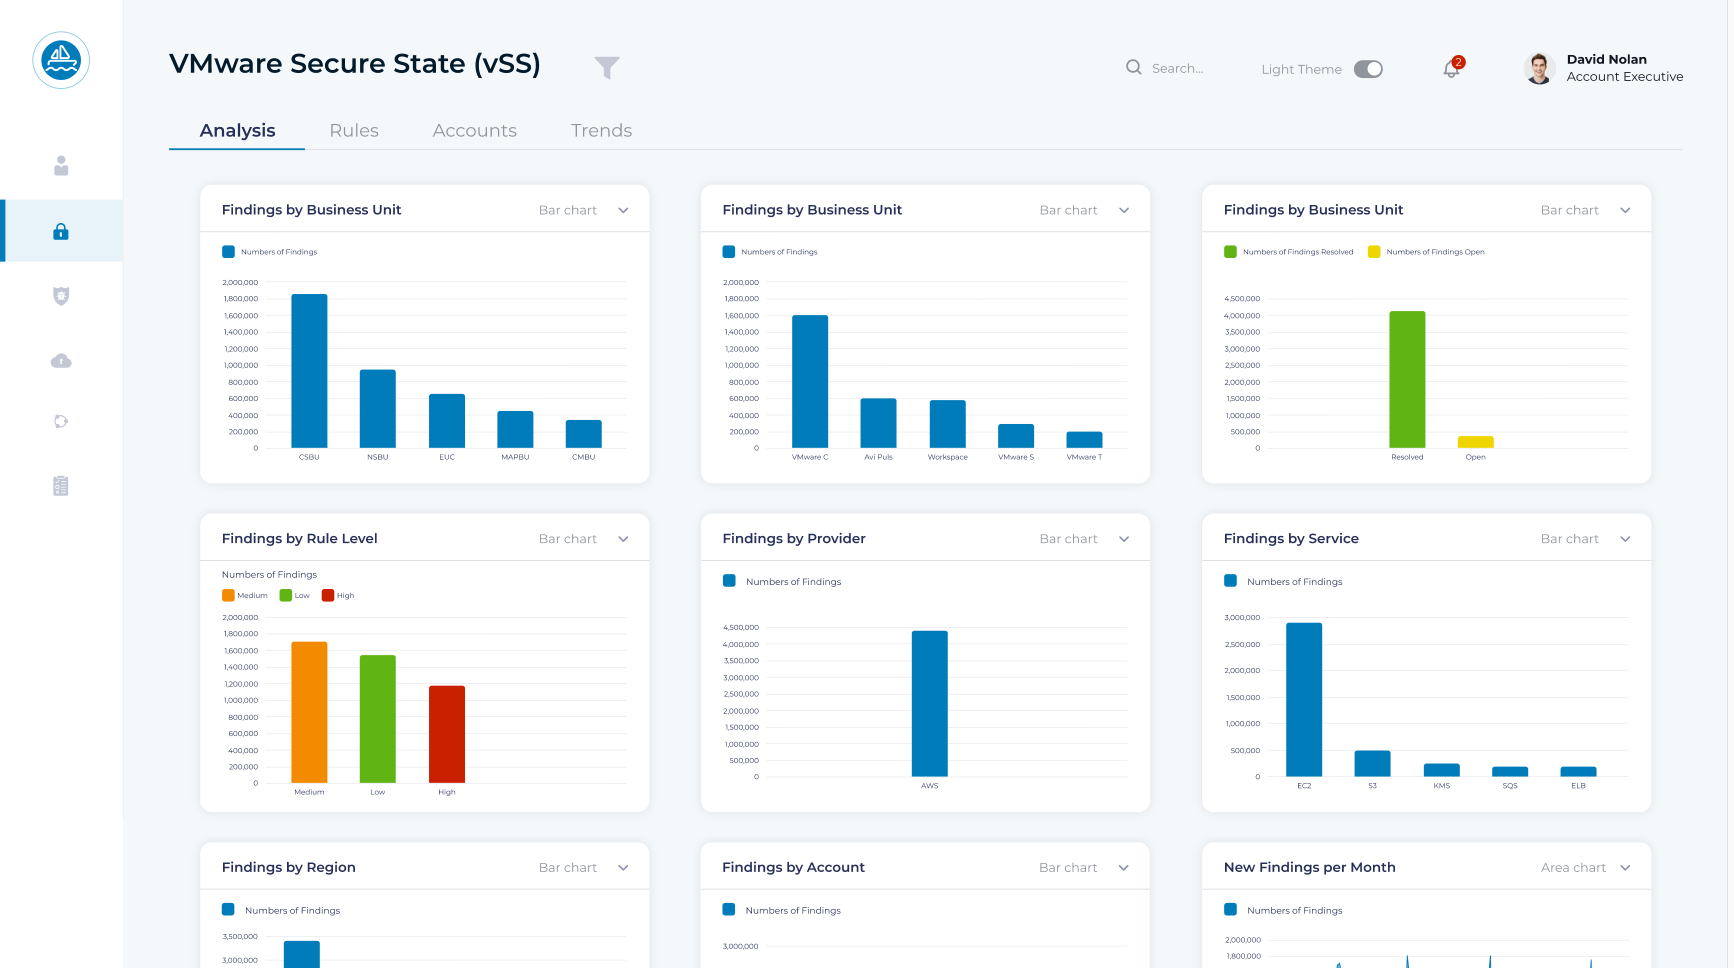
Task: Open the user profile sidebar icon
Action: (61, 166)
